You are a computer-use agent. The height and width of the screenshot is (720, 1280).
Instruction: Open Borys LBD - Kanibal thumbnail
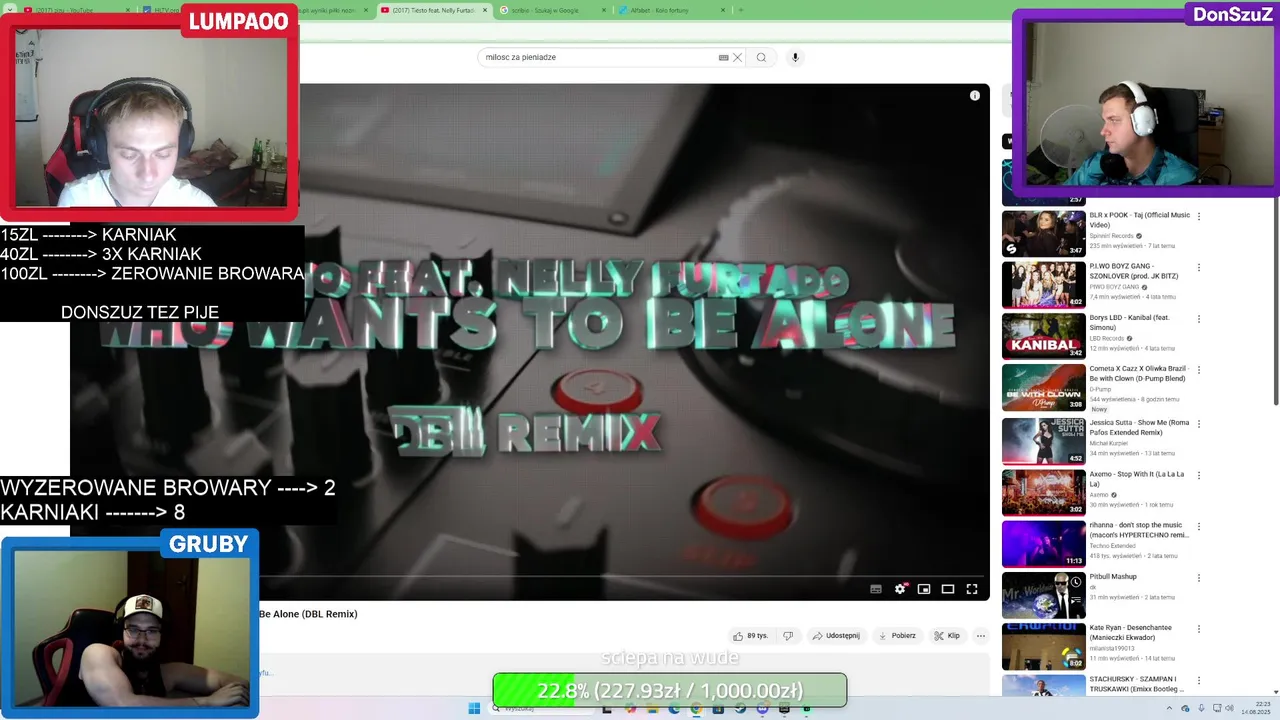coord(1043,337)
